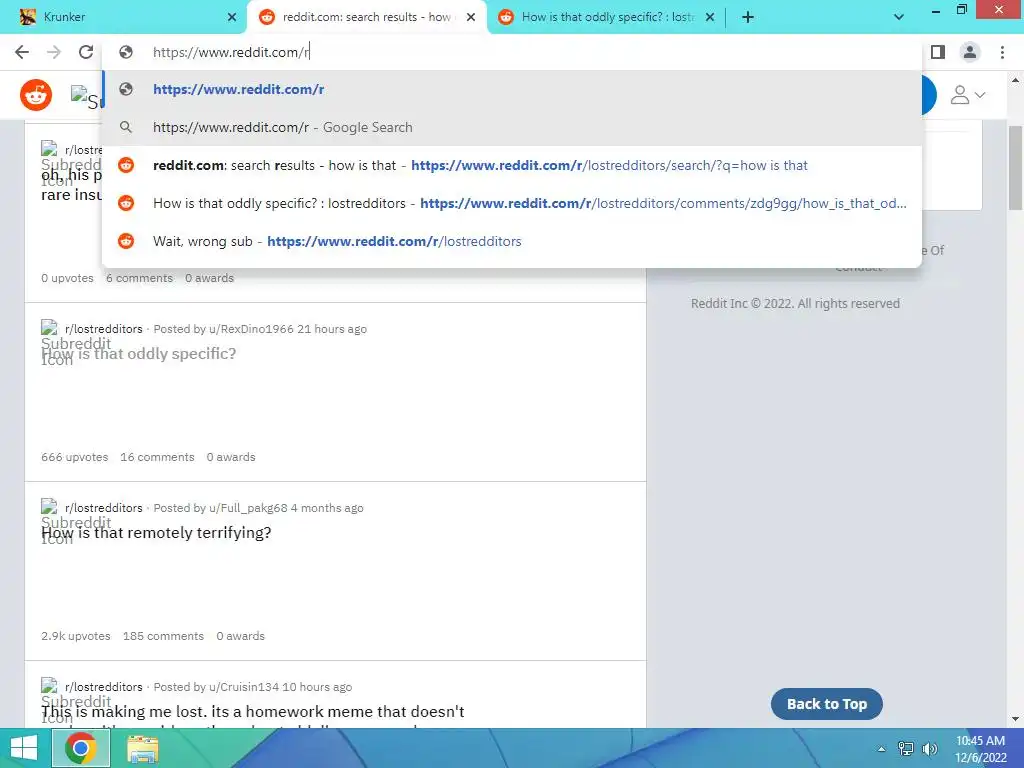Click the subreddit icon on the RexDino1966 post

point(50,328)
